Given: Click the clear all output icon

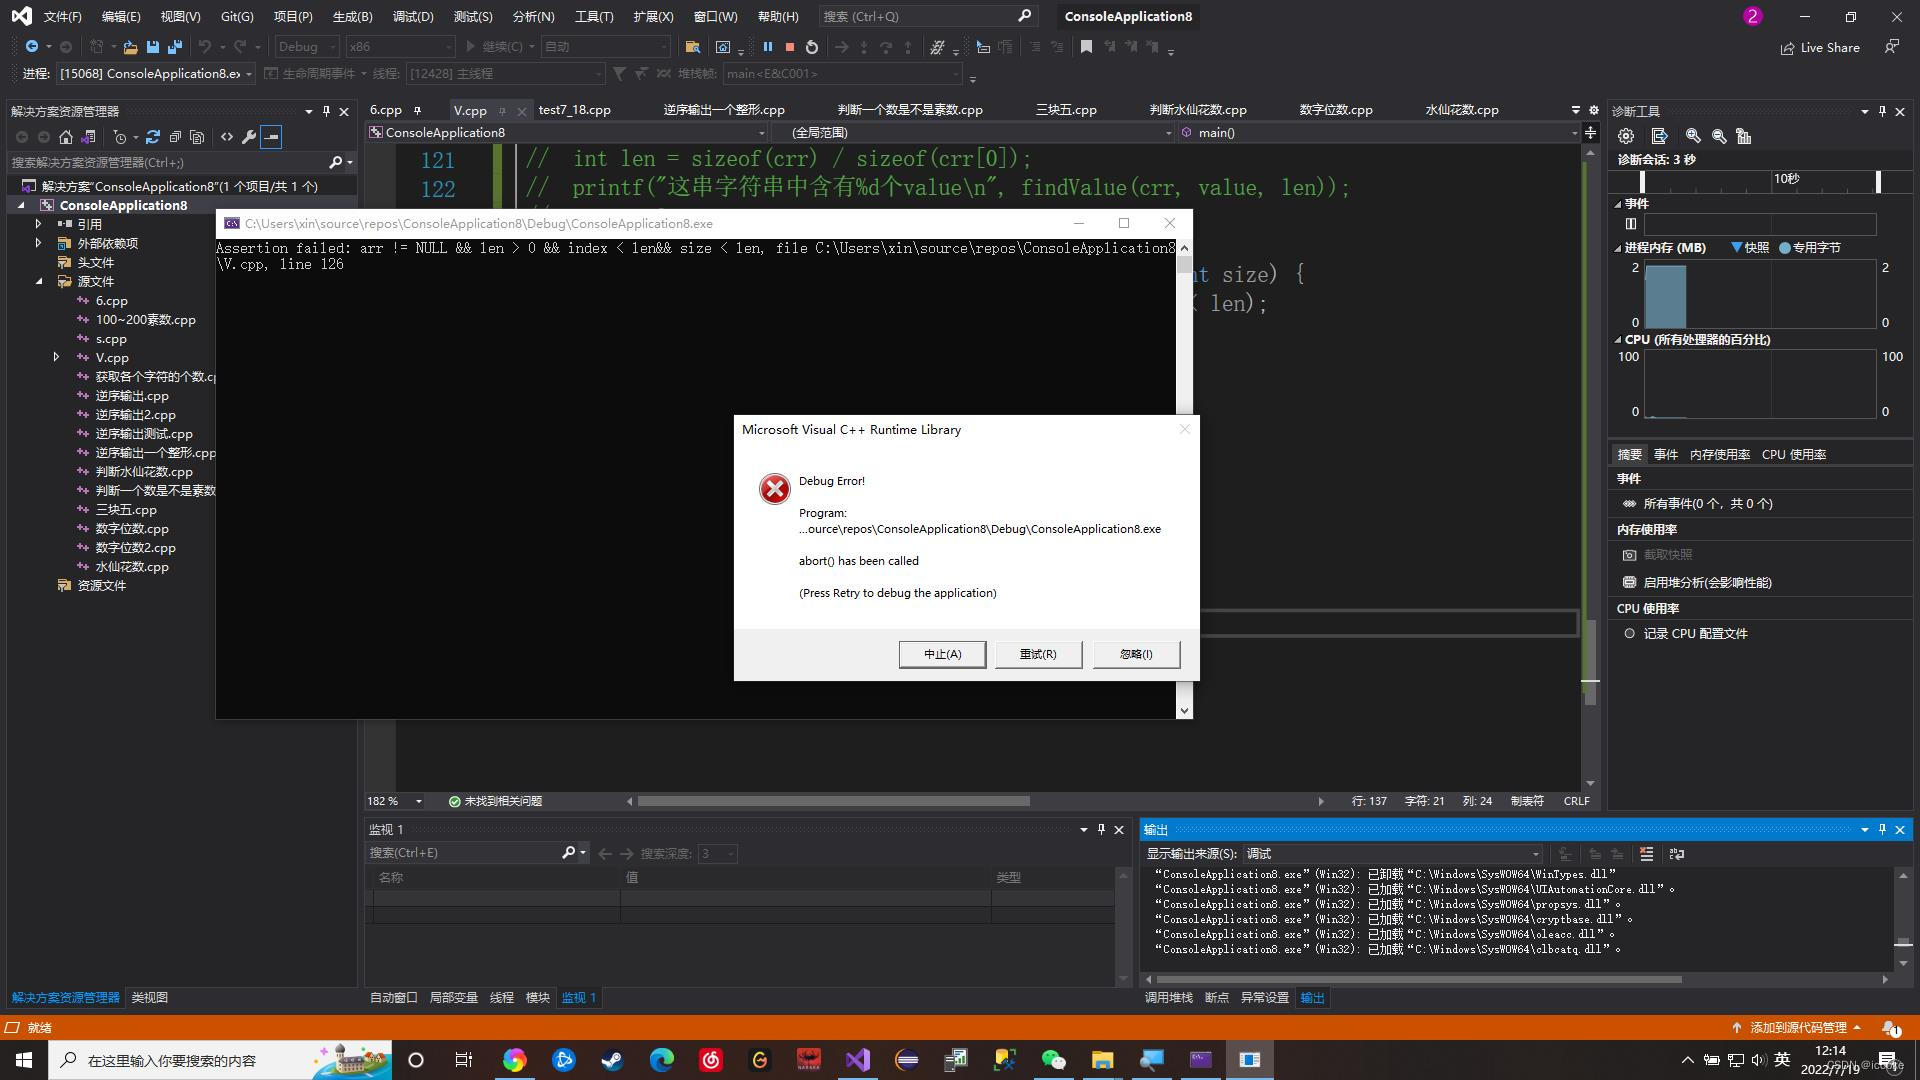Looking at the screenshot, I should 1646,854.
